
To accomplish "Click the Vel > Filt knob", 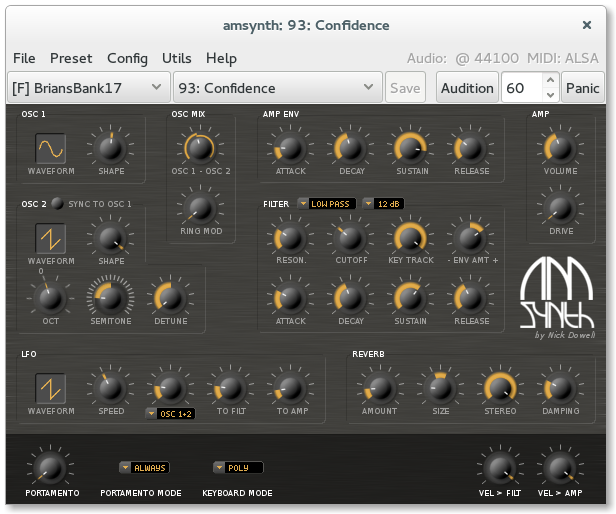I will pyautogui.click(x=500, y=468).
